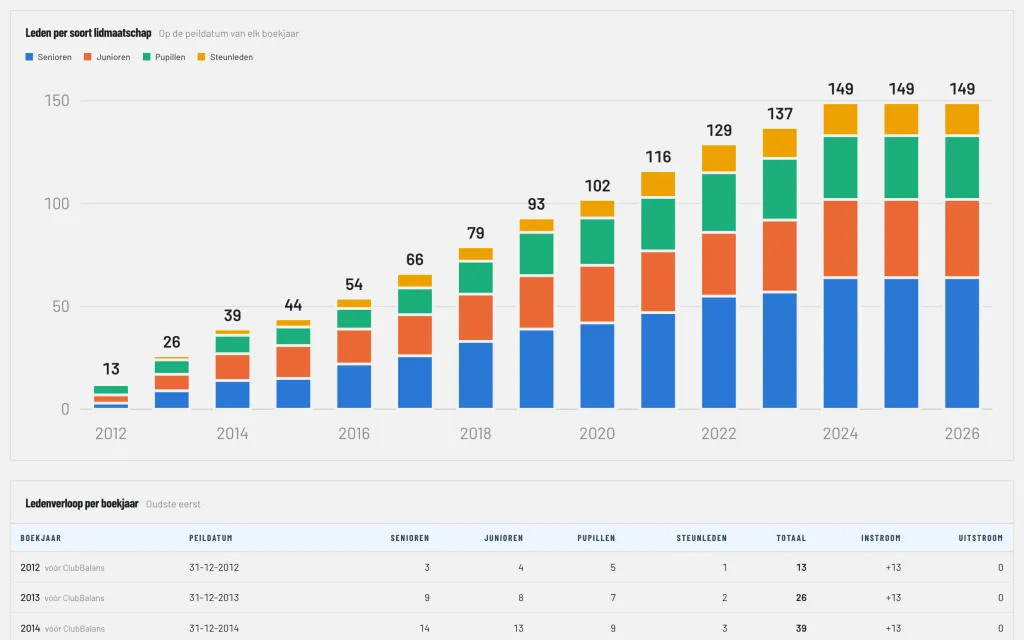1024x640 pixels.
Task: Select the blue segment of the 2018 bar
Action: click(475, 376)
